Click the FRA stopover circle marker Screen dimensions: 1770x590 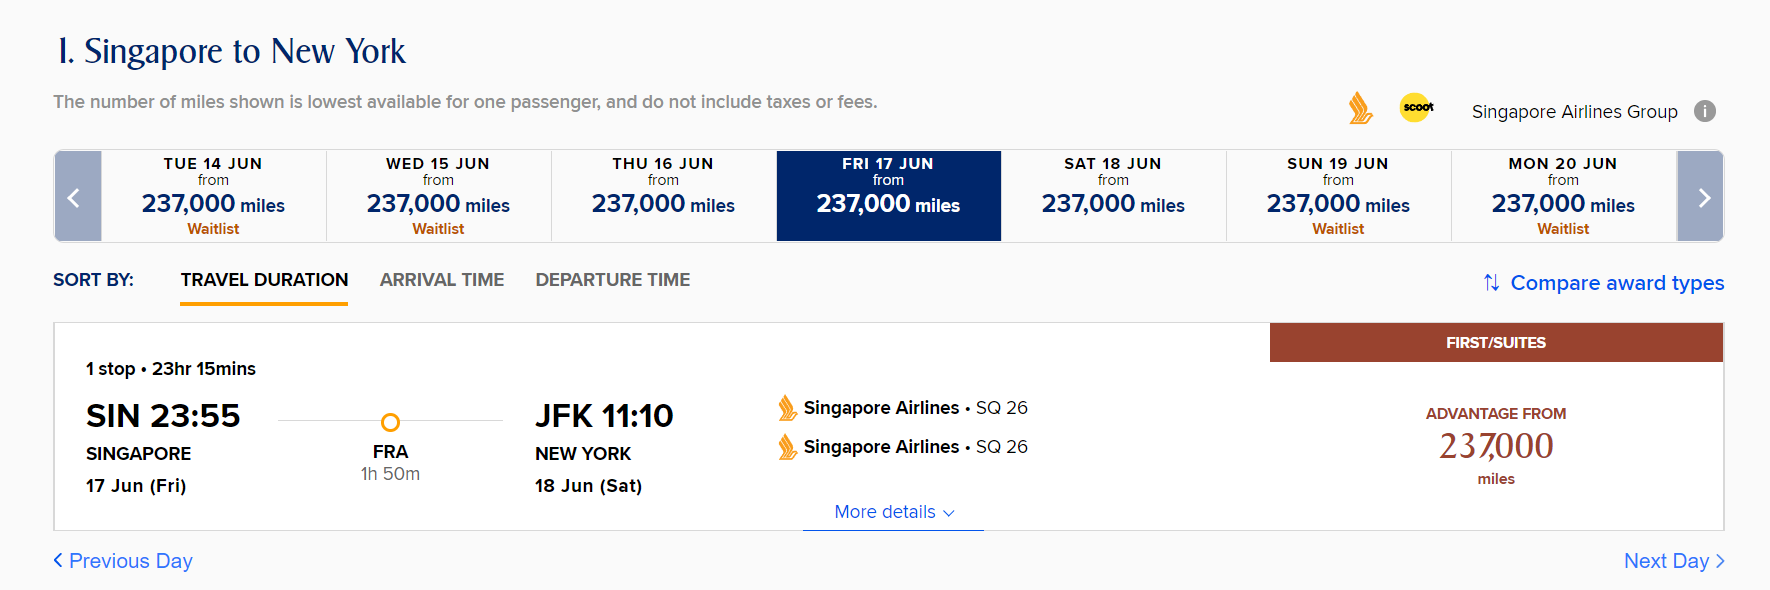coord(390,422)
